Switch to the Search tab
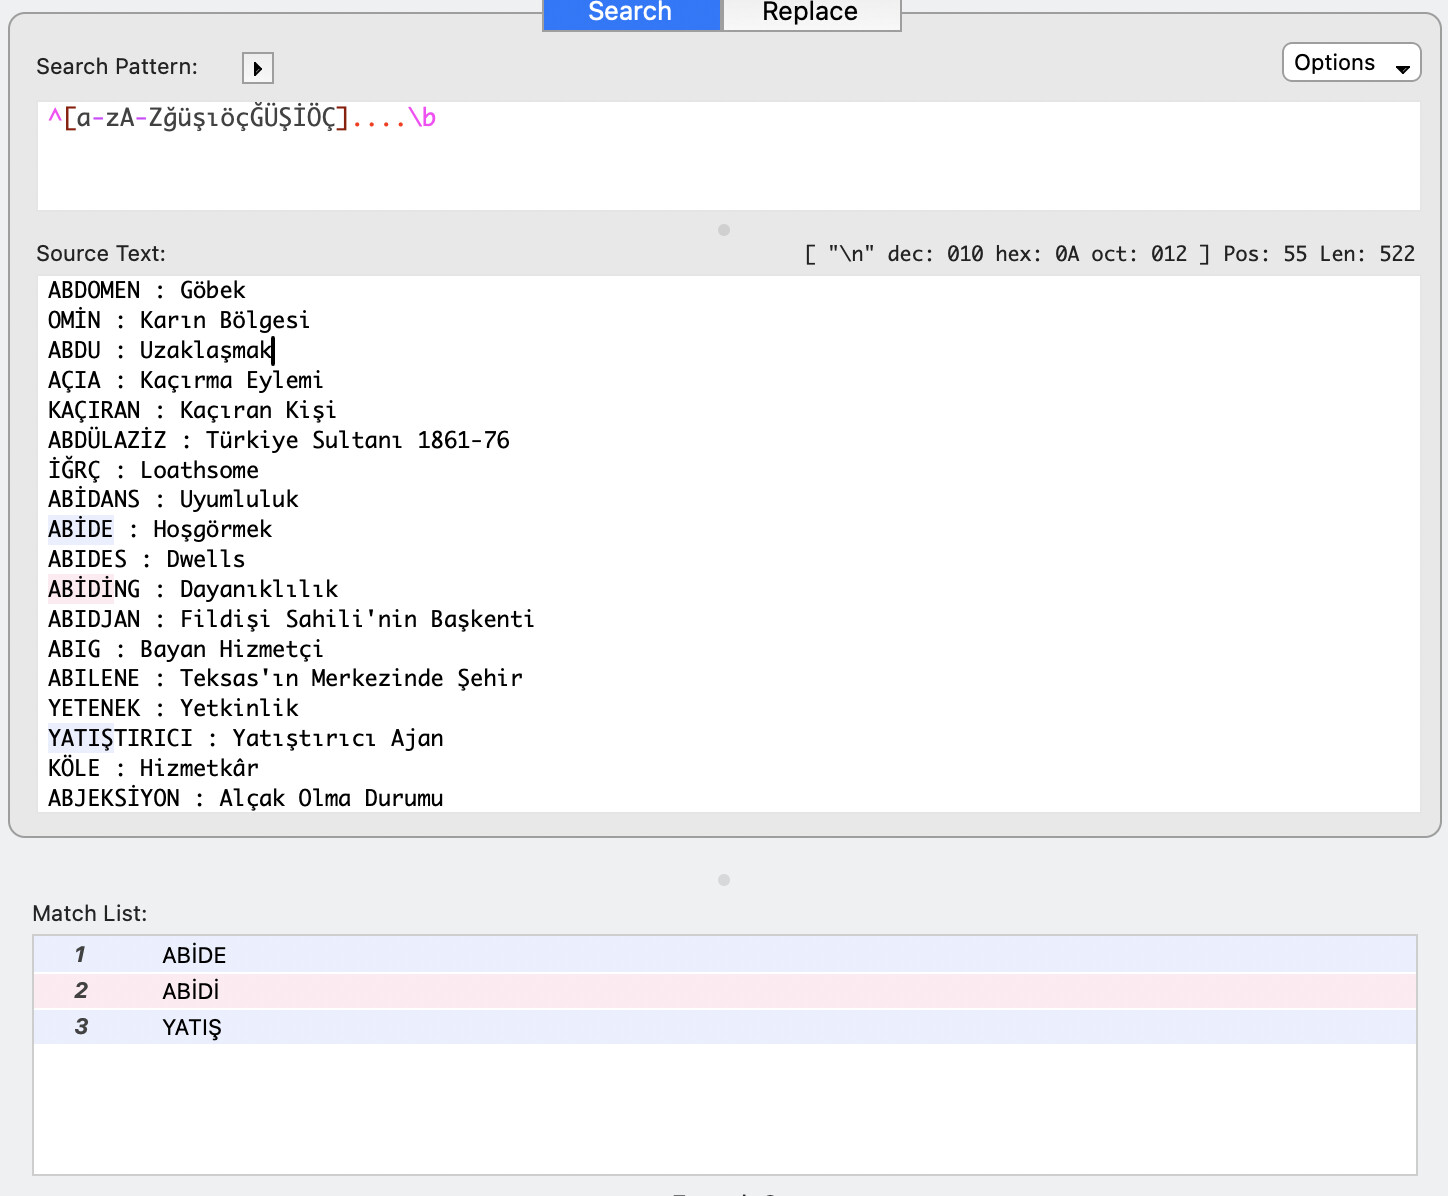1448x1196 pixels. pyautogui.click(x=631, y=13)
